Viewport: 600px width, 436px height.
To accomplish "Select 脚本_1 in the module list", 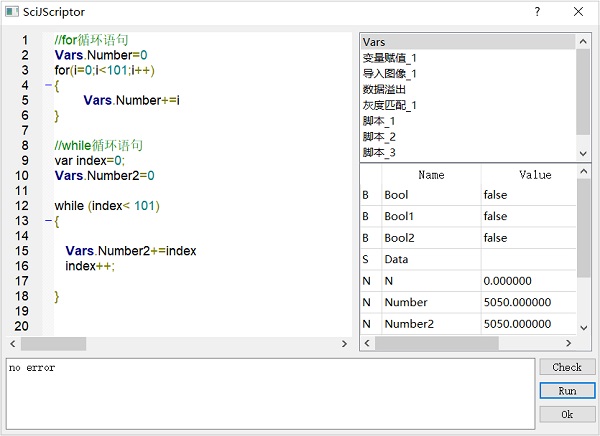I will [x=468, y=121].
